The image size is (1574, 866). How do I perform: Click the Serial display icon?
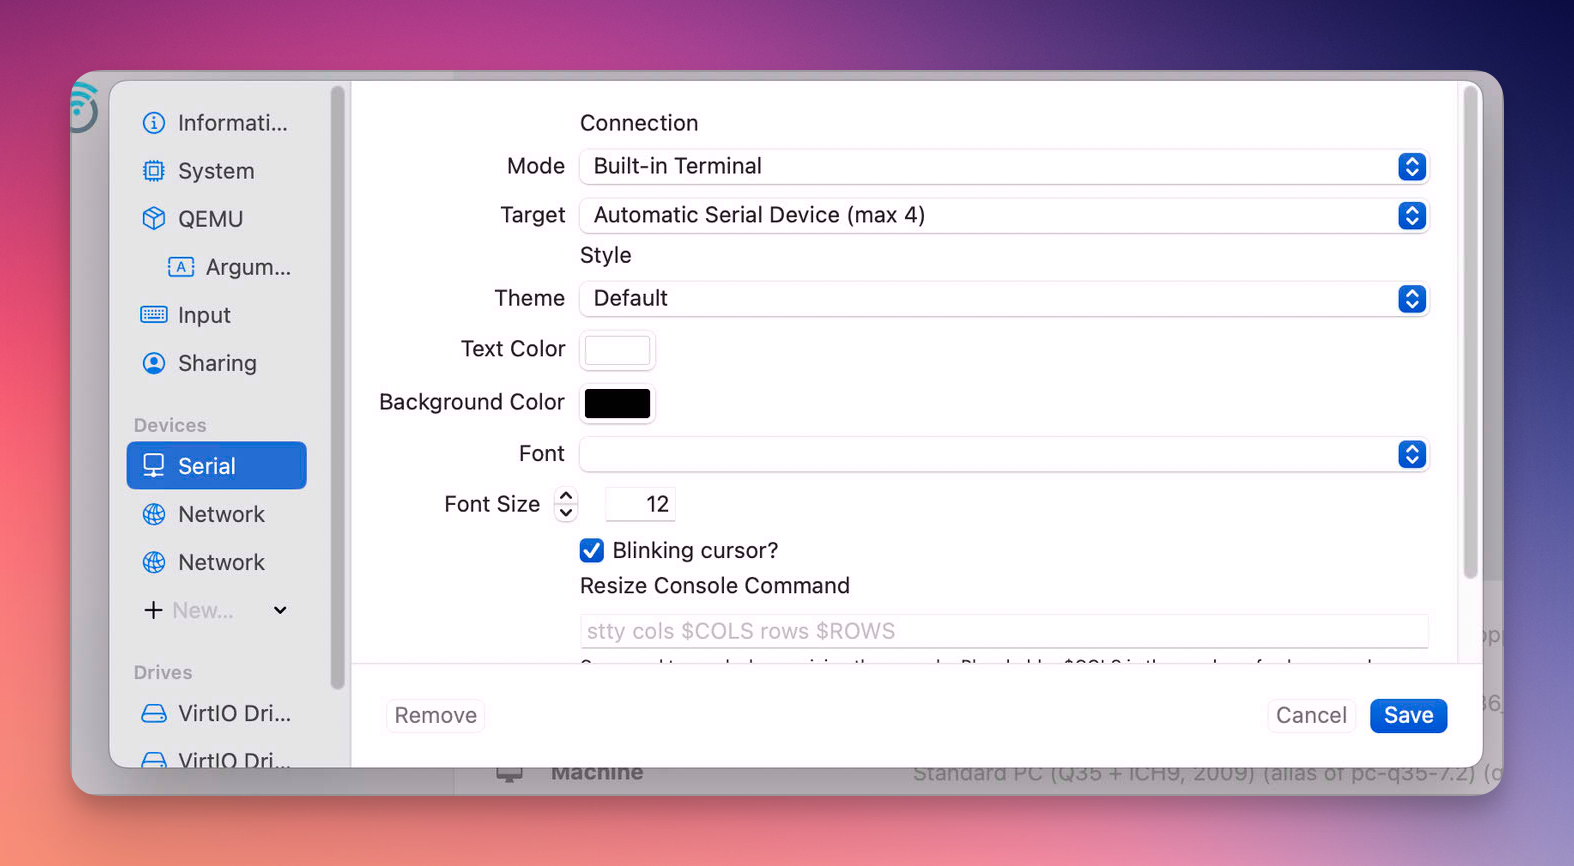[x=153, y=466]
